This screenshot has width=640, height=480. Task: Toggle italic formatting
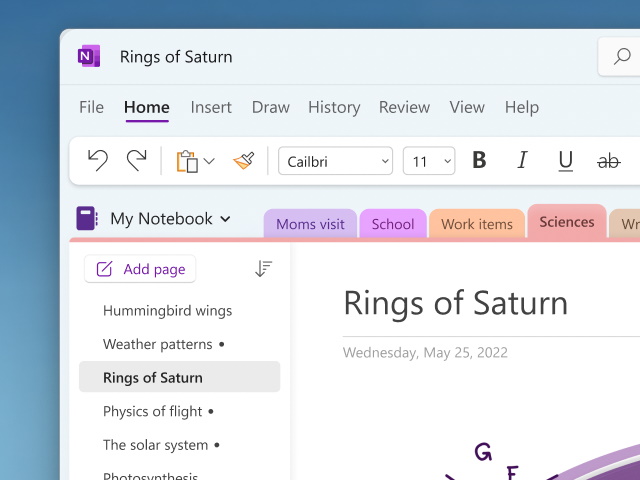(x=522, y=160)
